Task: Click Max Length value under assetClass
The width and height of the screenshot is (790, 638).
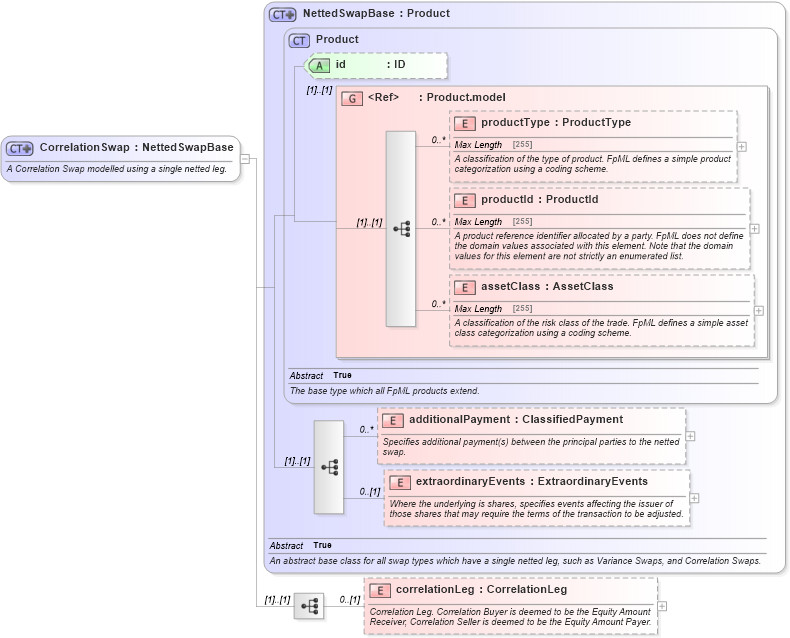Action: coord(522,309)
